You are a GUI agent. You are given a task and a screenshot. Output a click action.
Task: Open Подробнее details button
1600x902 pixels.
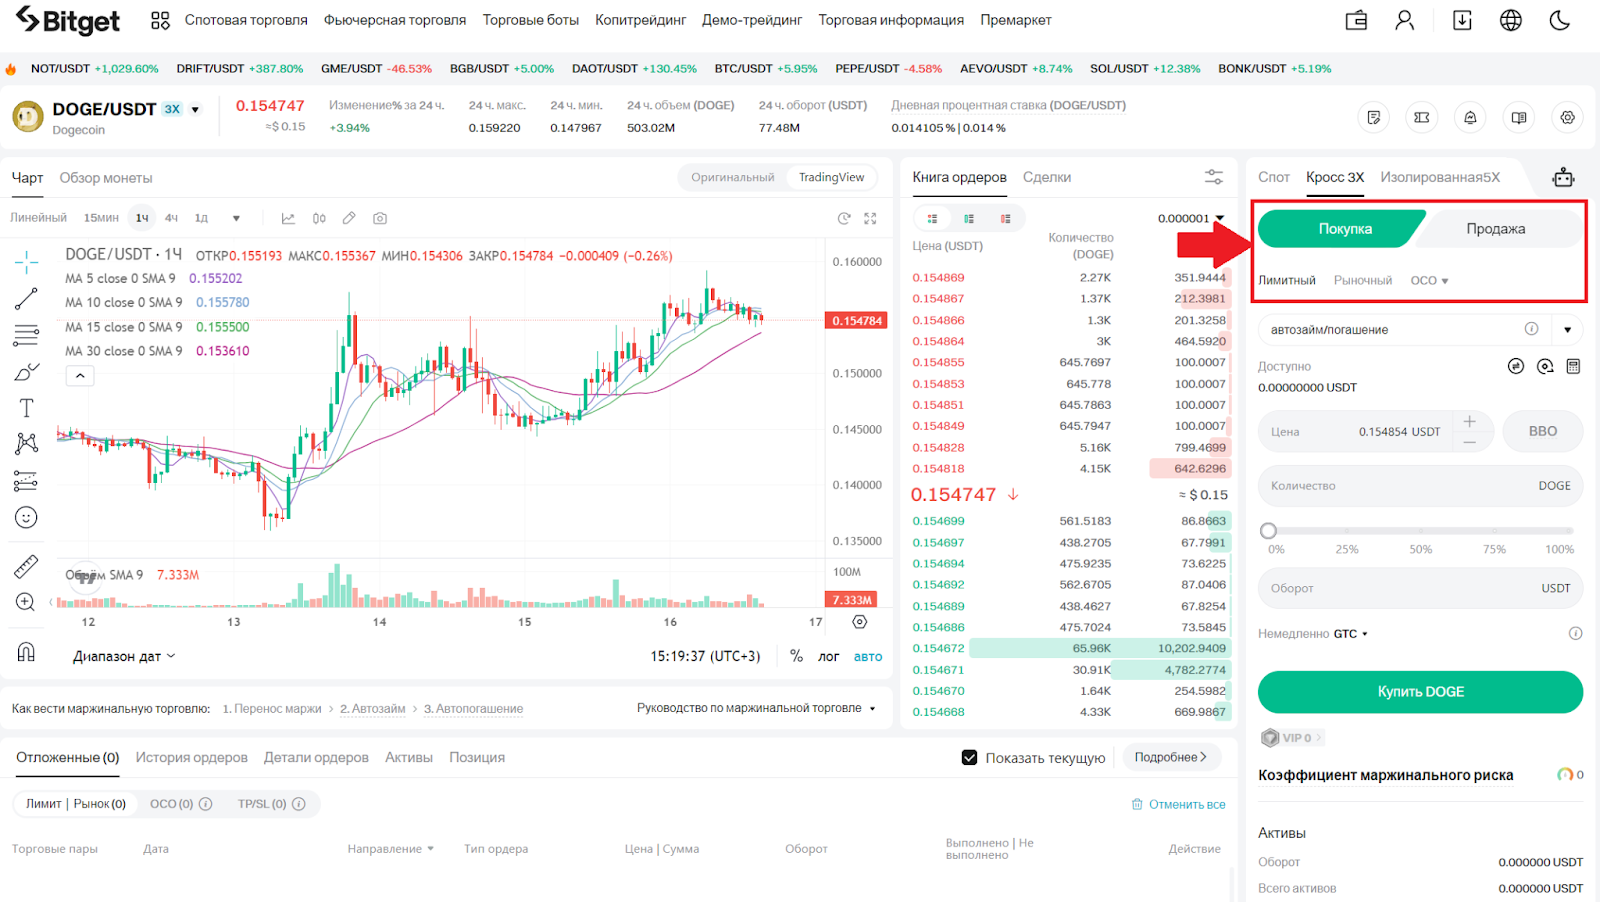1171,757
